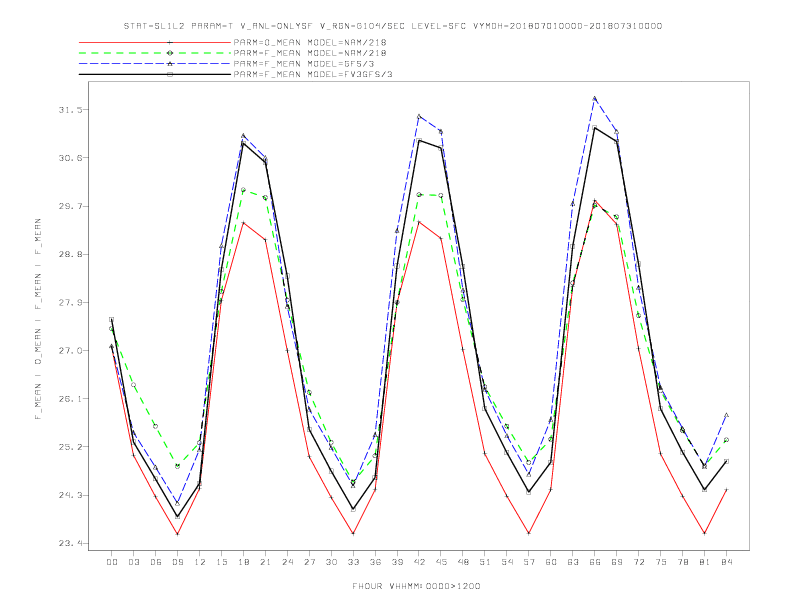Image resolution: width=792 pixels, height=612 pixels.
Task: Click x-axis forecast hour label 12
Action: (x=200, y=562)
